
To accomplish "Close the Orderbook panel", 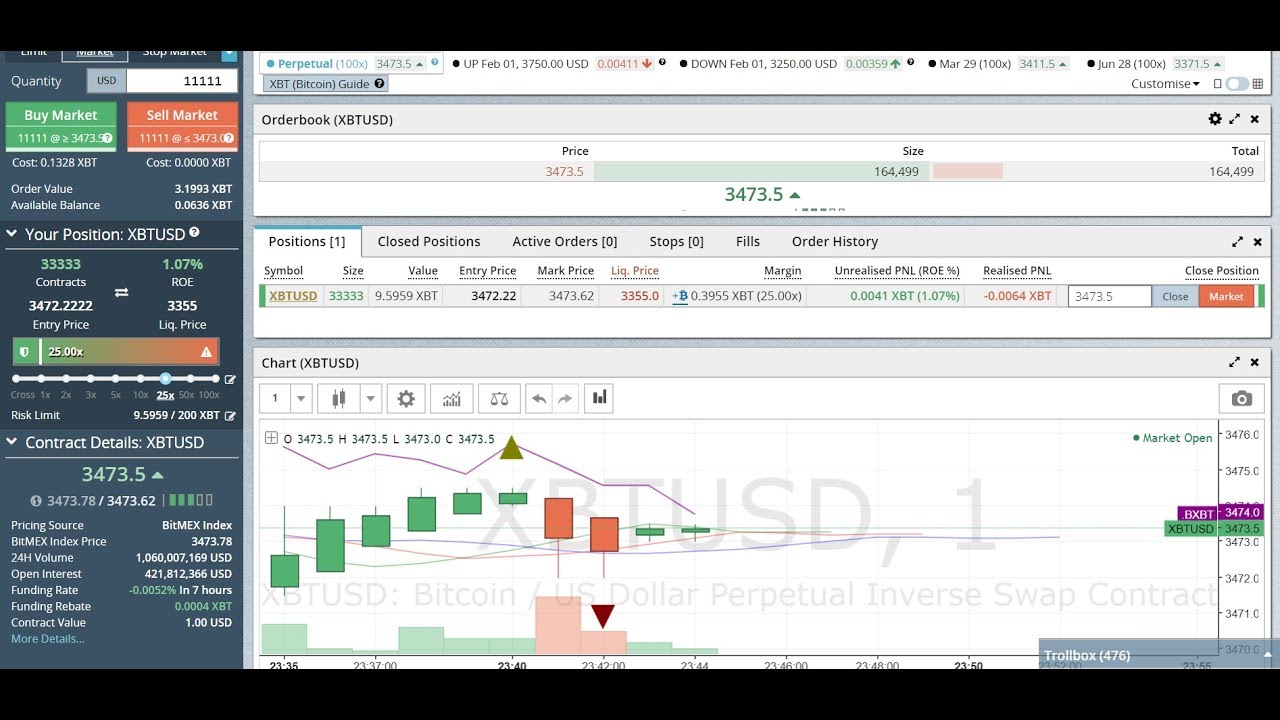I will point(1255,119).
